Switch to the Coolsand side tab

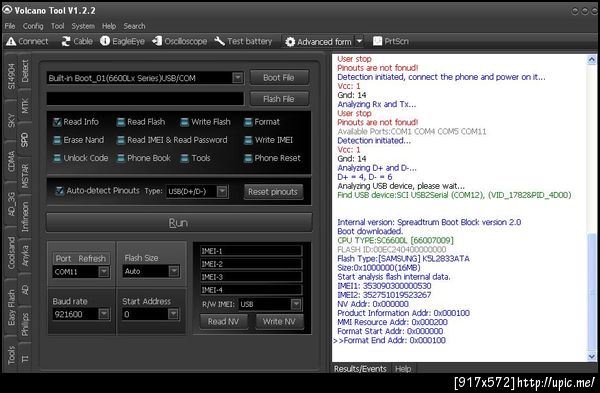(x=11, y=253)
